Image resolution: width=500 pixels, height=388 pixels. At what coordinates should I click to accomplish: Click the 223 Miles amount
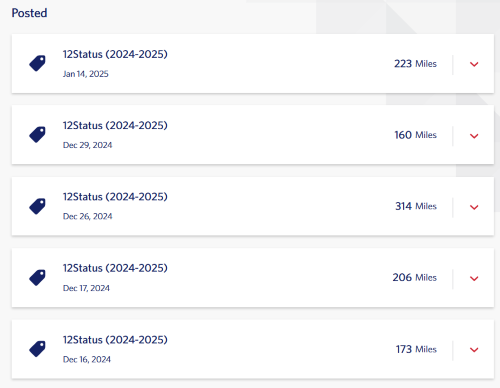pyautogui.click(x=415, y=64)
